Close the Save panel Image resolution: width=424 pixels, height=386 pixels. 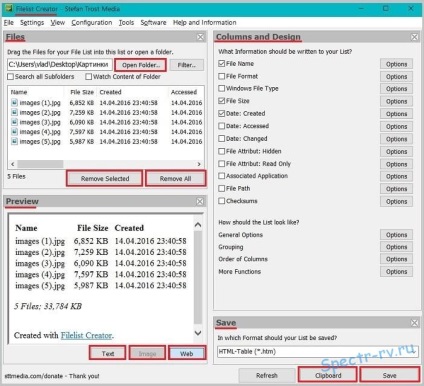[414, 323]
